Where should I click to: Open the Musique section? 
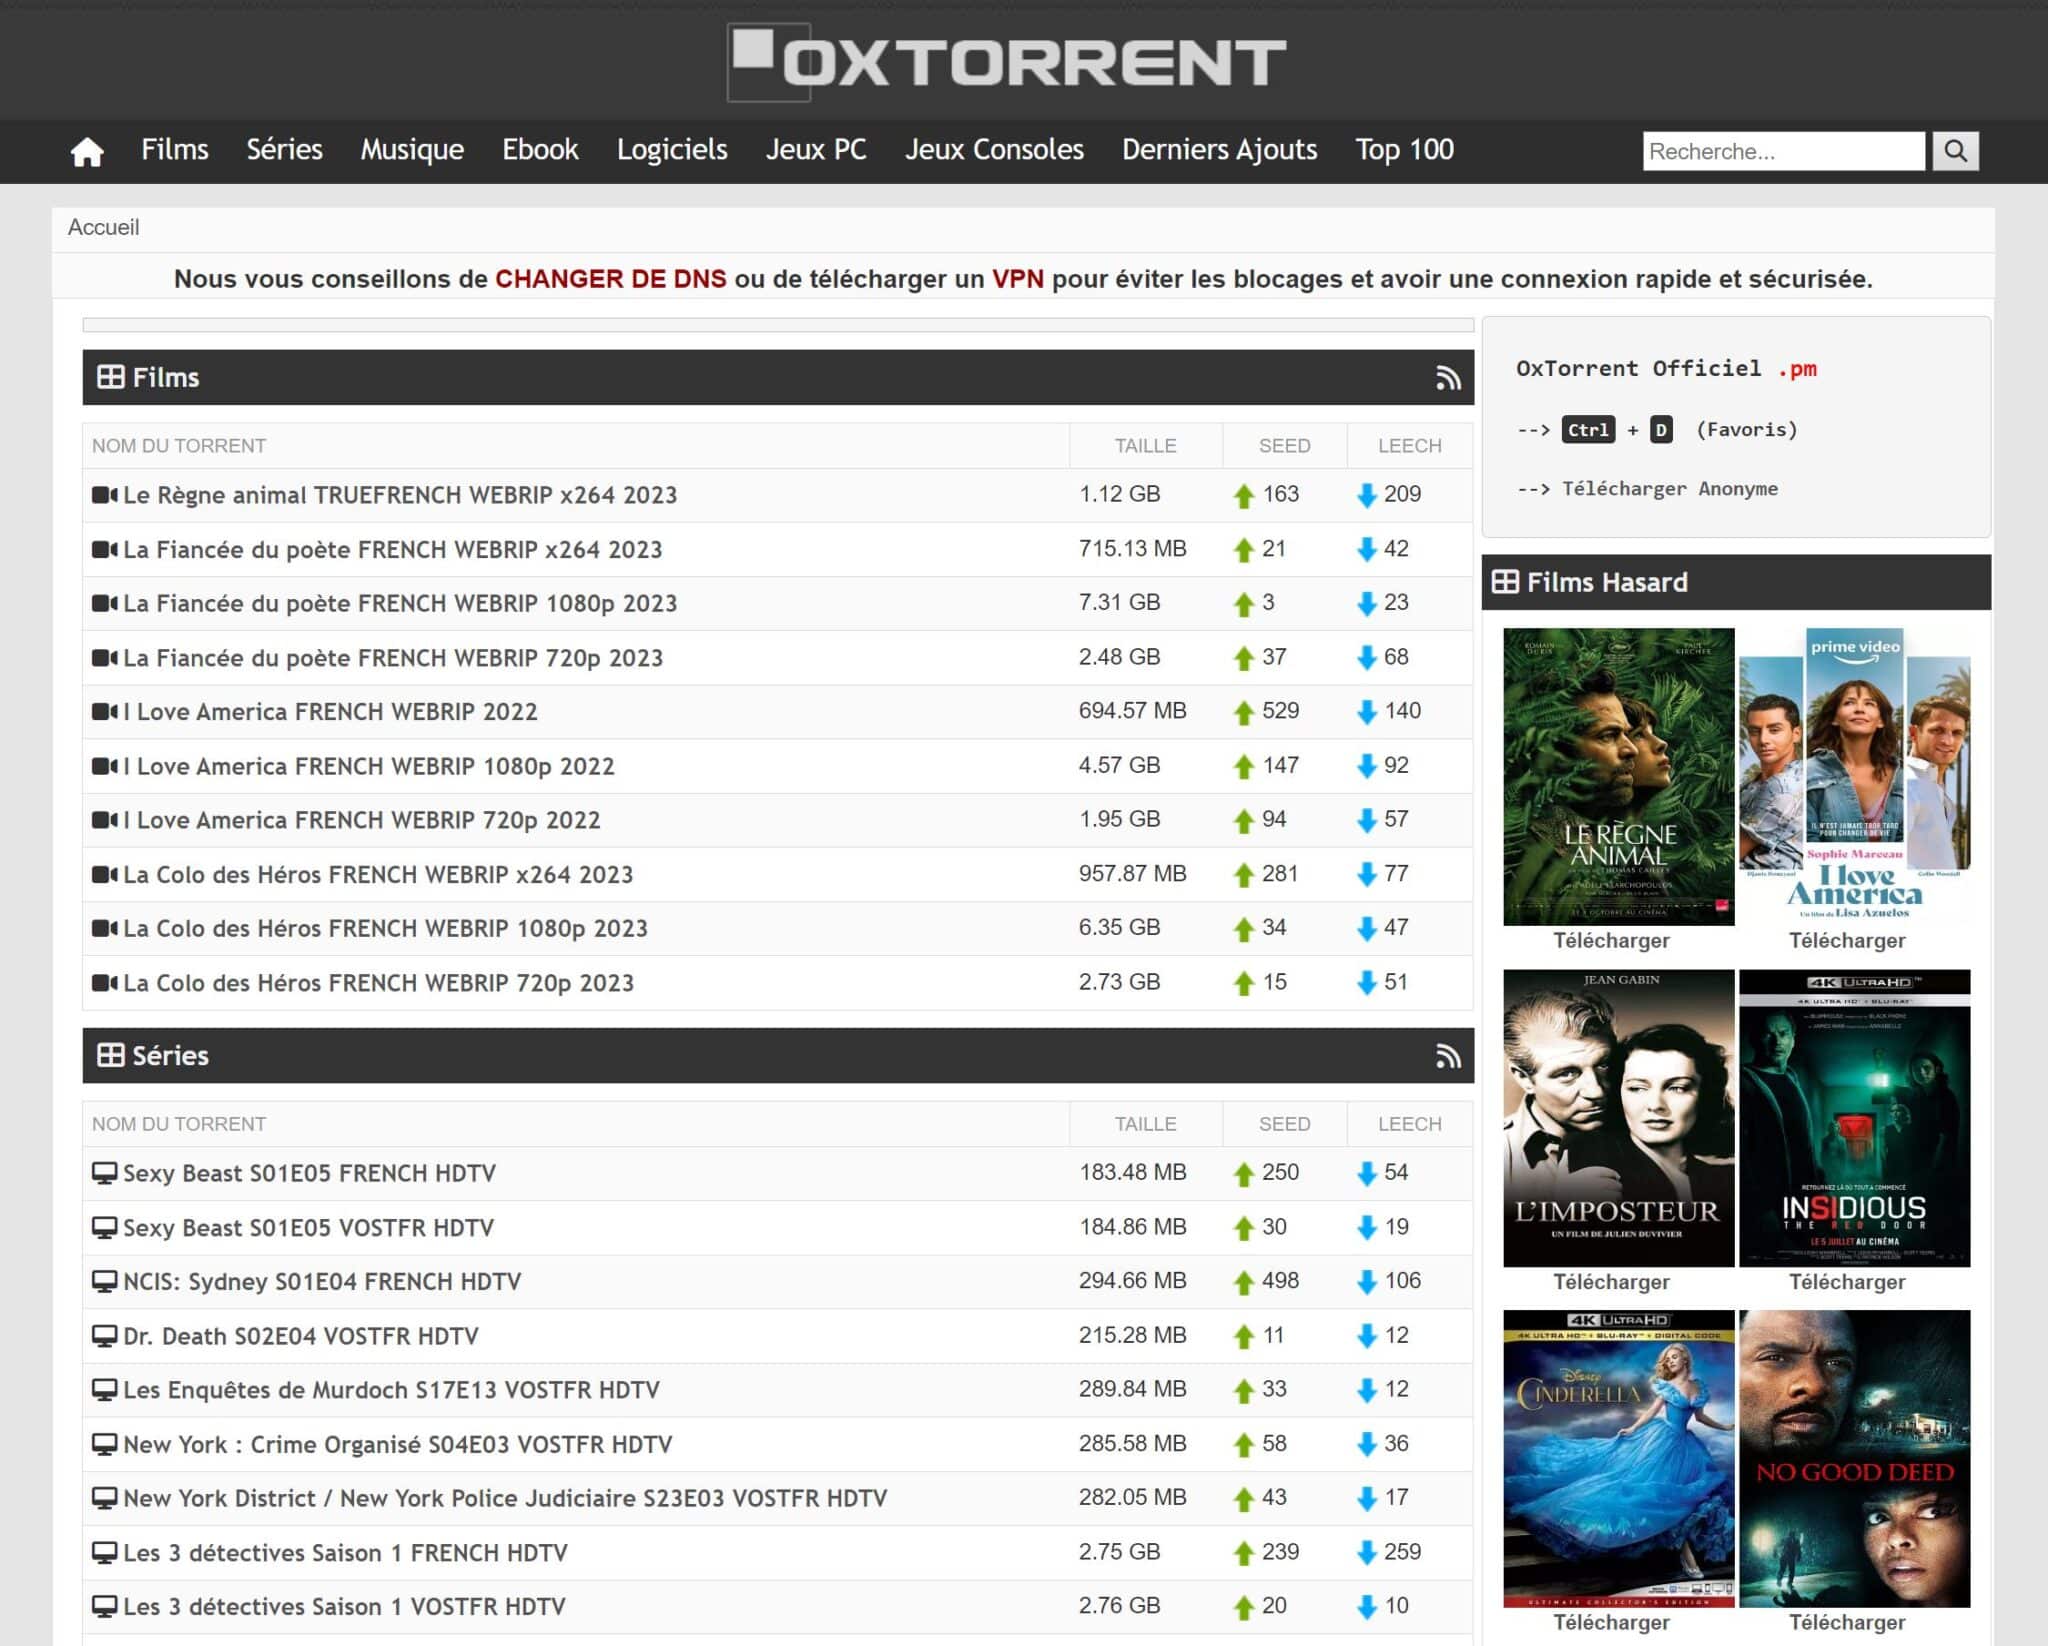pos(412,150)
